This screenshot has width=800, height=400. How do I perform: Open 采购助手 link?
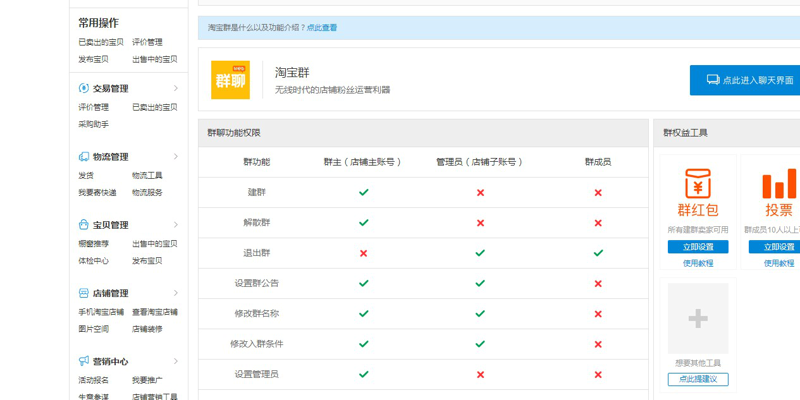[x=93, y=124]
